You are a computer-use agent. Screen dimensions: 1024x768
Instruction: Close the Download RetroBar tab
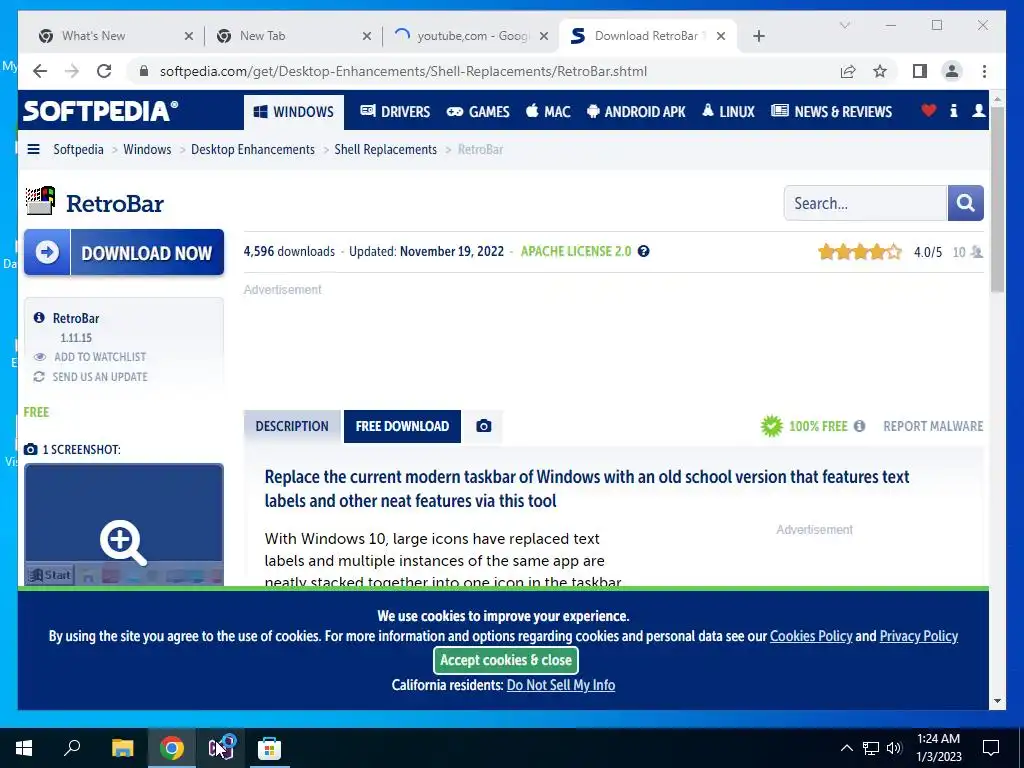tap(720, 36)
